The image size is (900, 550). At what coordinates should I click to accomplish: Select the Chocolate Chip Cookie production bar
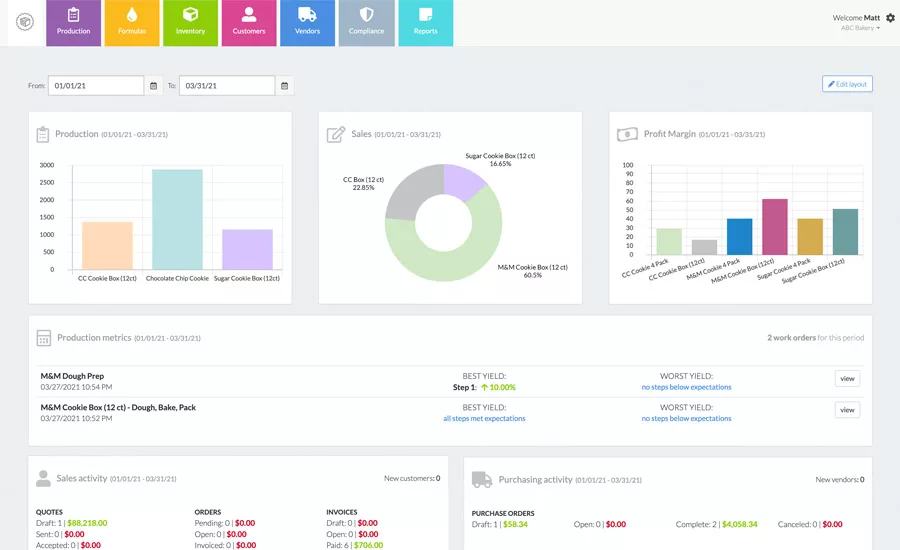coord(177,219)
